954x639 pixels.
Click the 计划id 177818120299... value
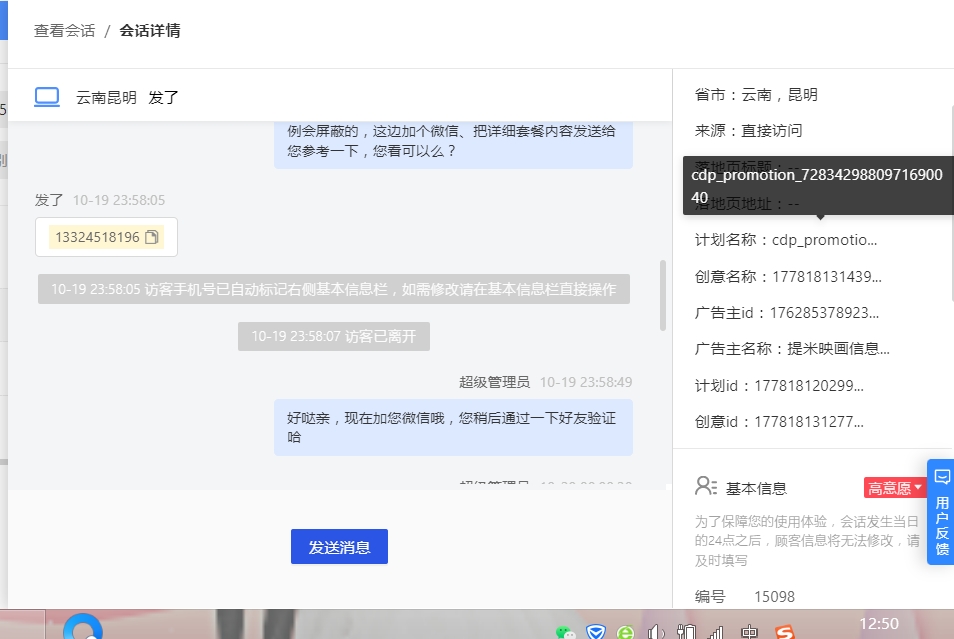click(809, 386)
